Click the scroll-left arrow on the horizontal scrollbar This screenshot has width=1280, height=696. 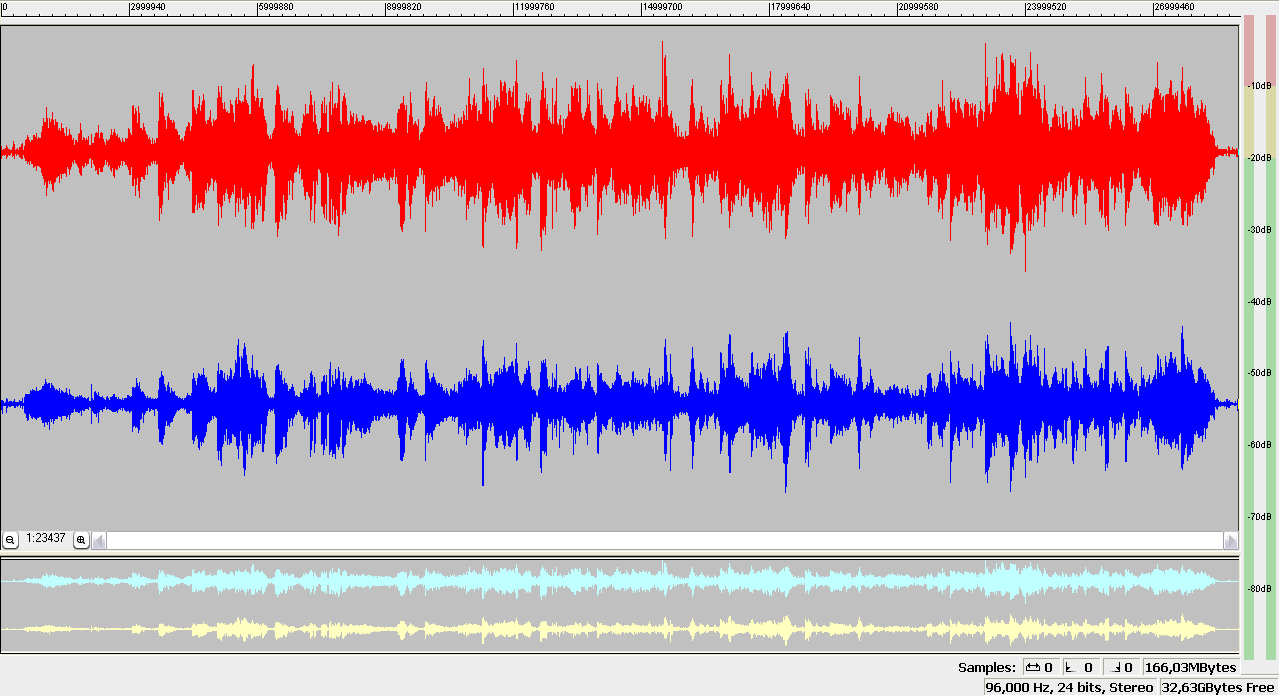99,540
